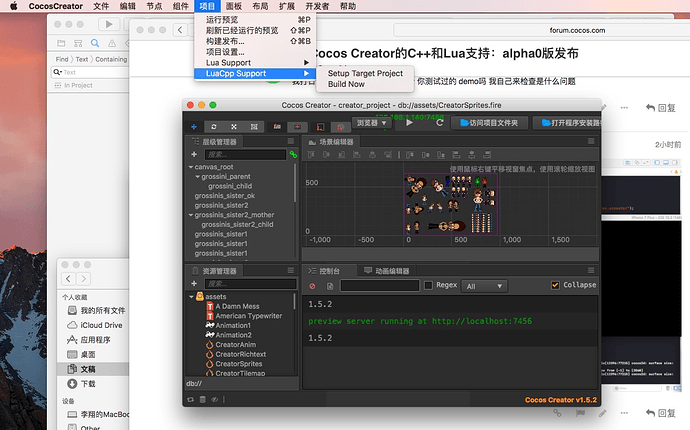Open the 资源管理器 panel menu icon
The image size is (690, 430).
click(291, 270)
